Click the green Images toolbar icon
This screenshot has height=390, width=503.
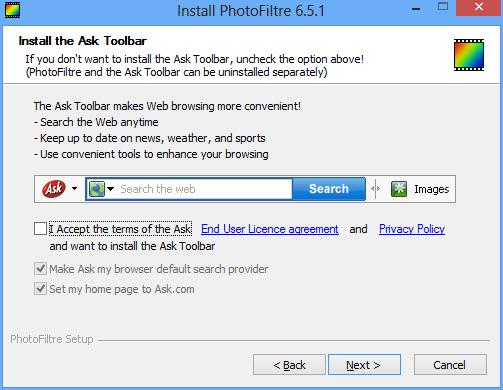[x=399, y=189]
